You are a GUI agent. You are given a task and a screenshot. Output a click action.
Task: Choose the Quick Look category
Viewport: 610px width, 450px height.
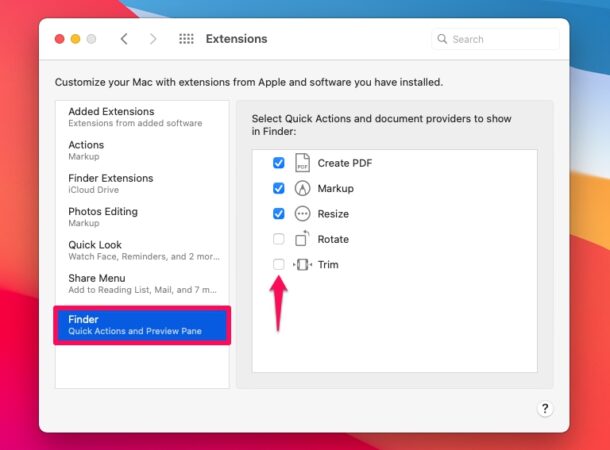tap(142, 250)
